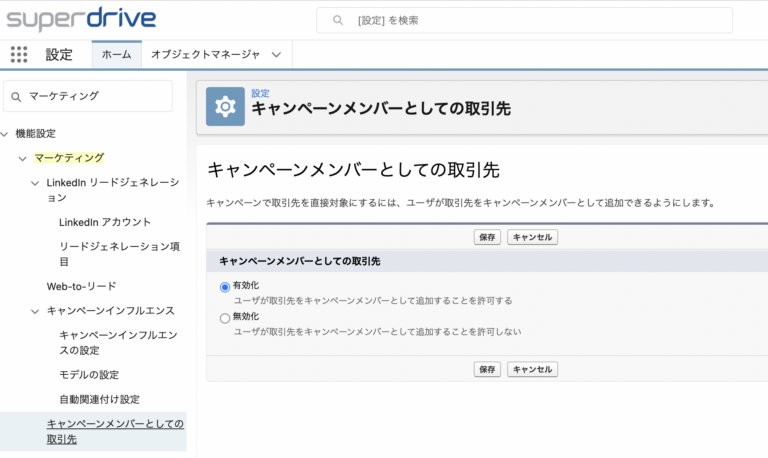Click the bottom キャンセル button
Screen dimensions: 768x458
pos(532,369)
